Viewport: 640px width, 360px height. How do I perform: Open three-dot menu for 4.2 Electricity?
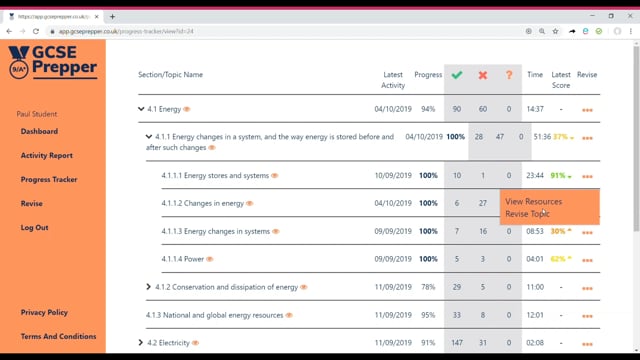pyautogui.click(x=587, y=344)
